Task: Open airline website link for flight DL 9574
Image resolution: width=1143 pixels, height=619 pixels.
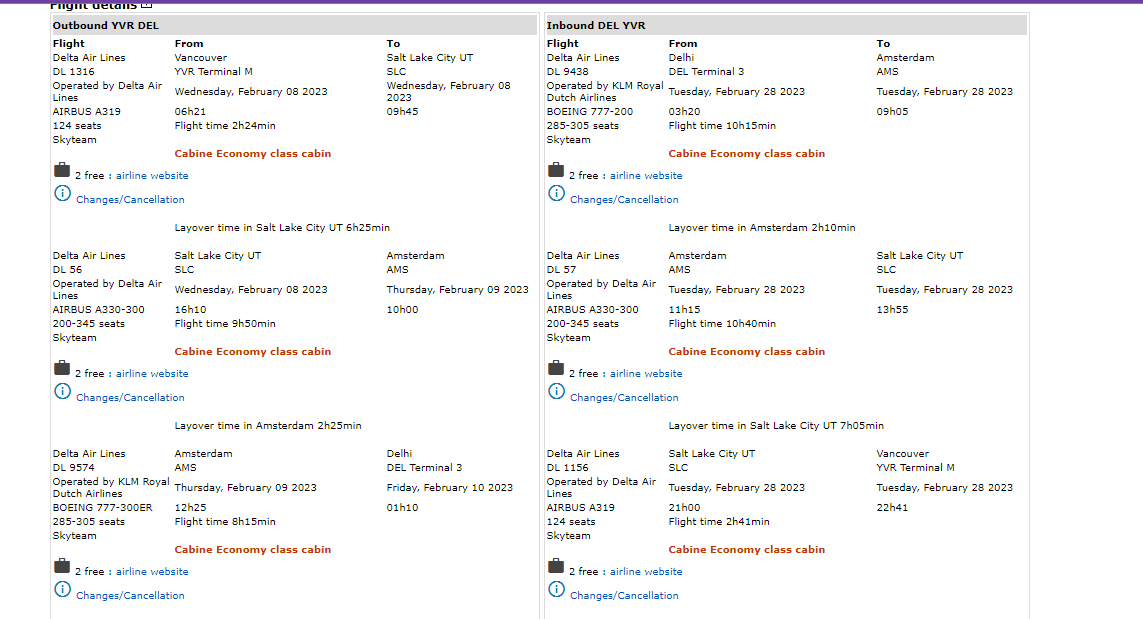Action: click(x=152, y=572)
